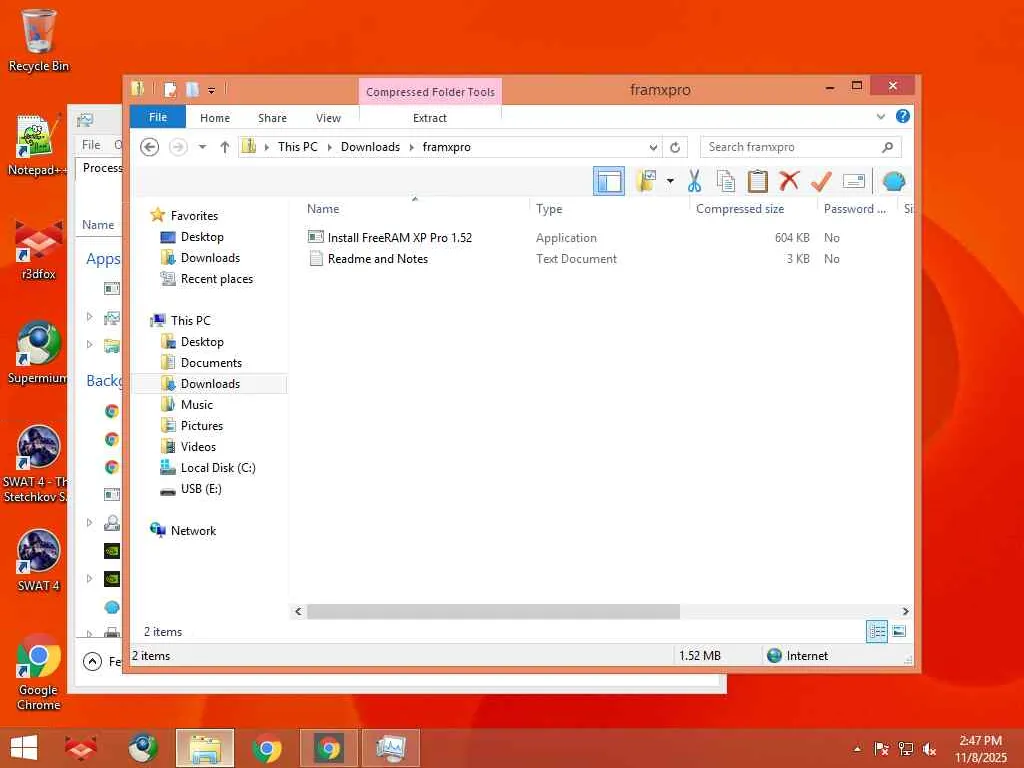Go back with the Back arrow
The height and width of the screenshot is (768, 1024).
(150, 147)
